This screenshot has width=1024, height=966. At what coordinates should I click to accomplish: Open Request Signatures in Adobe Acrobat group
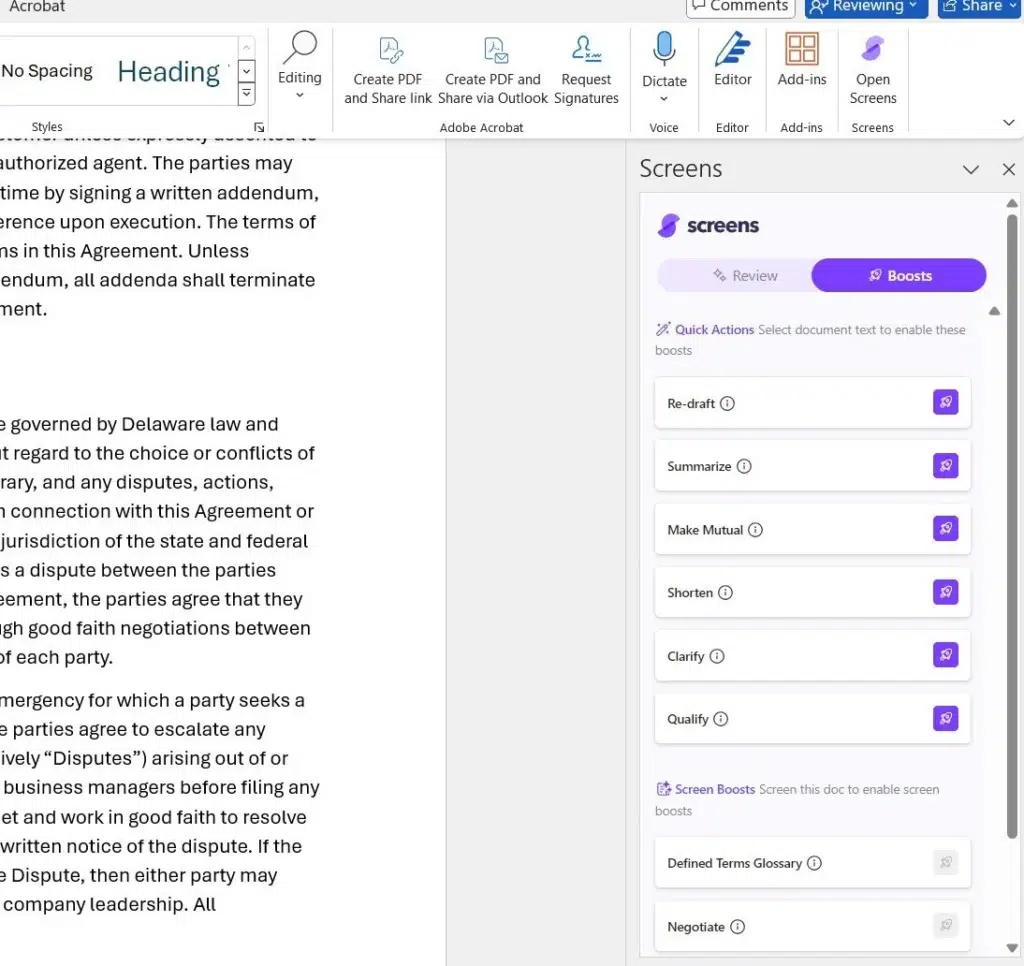point(586,52)
